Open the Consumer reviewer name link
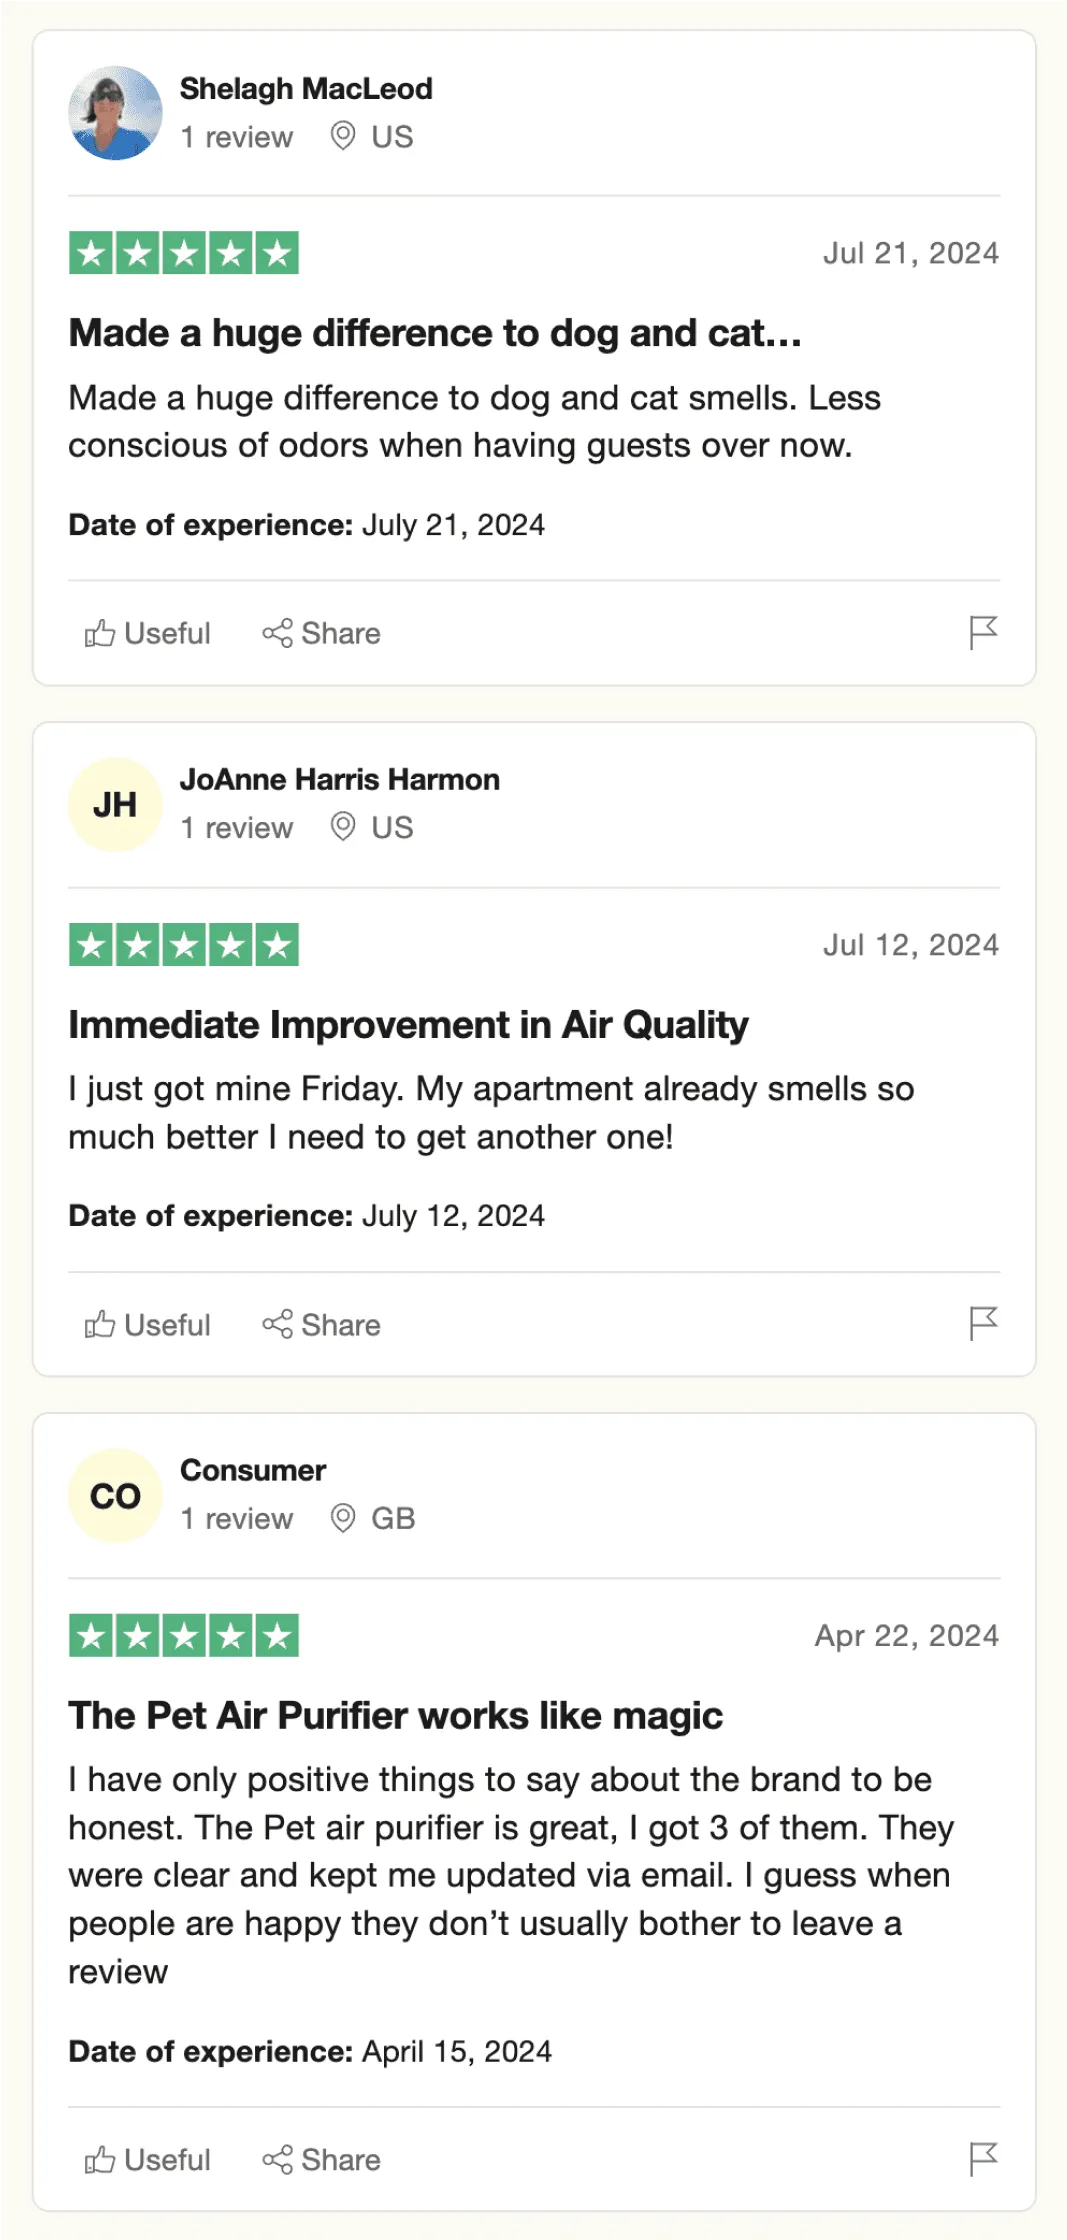The height and width of the screenshot is (2240, 1067). pos(253,1471)
